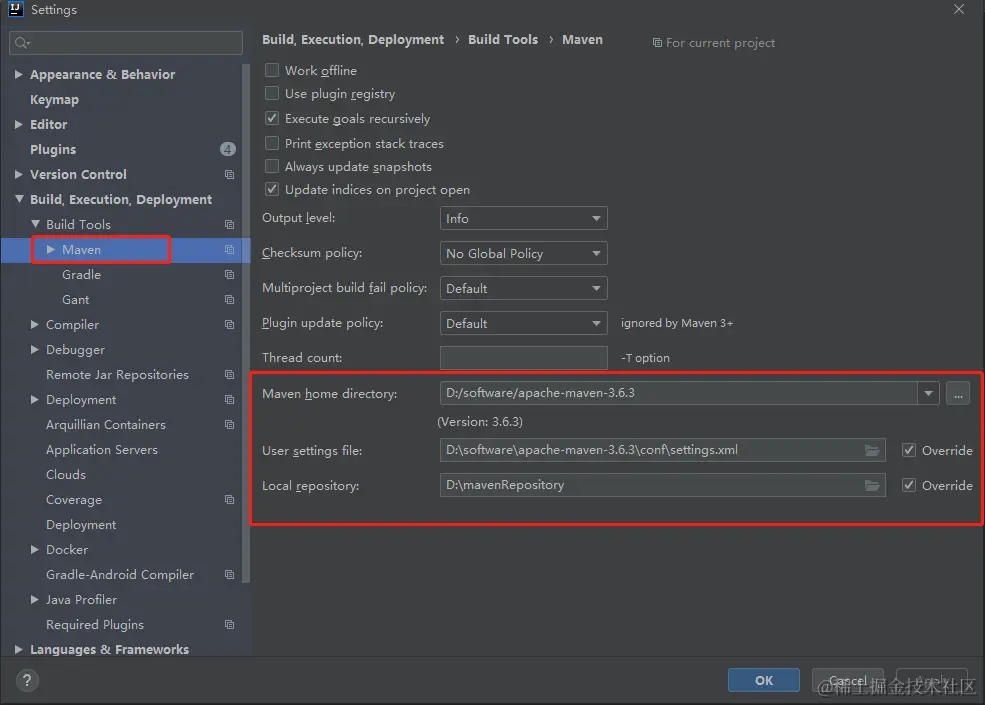
Task: Toggle Override for User settings file
Action: [909, 450]
